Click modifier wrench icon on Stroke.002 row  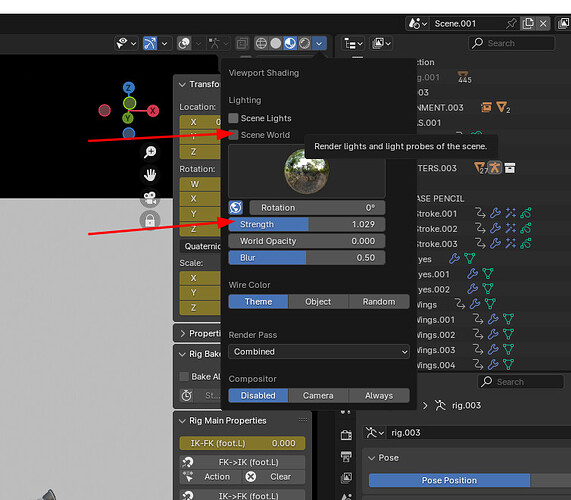[x=495, y=229]
